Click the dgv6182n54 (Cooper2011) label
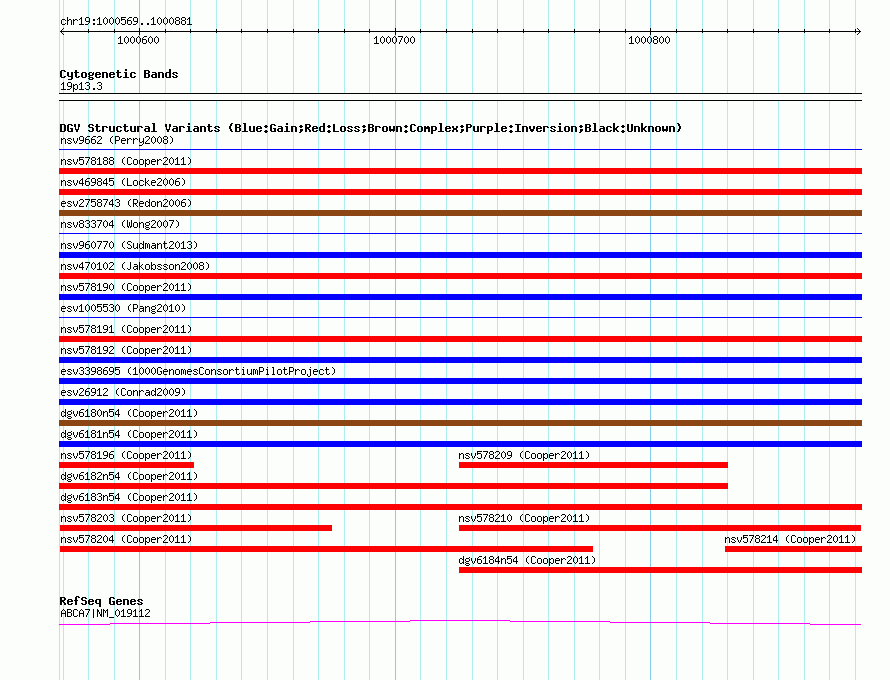 point(129,476)
